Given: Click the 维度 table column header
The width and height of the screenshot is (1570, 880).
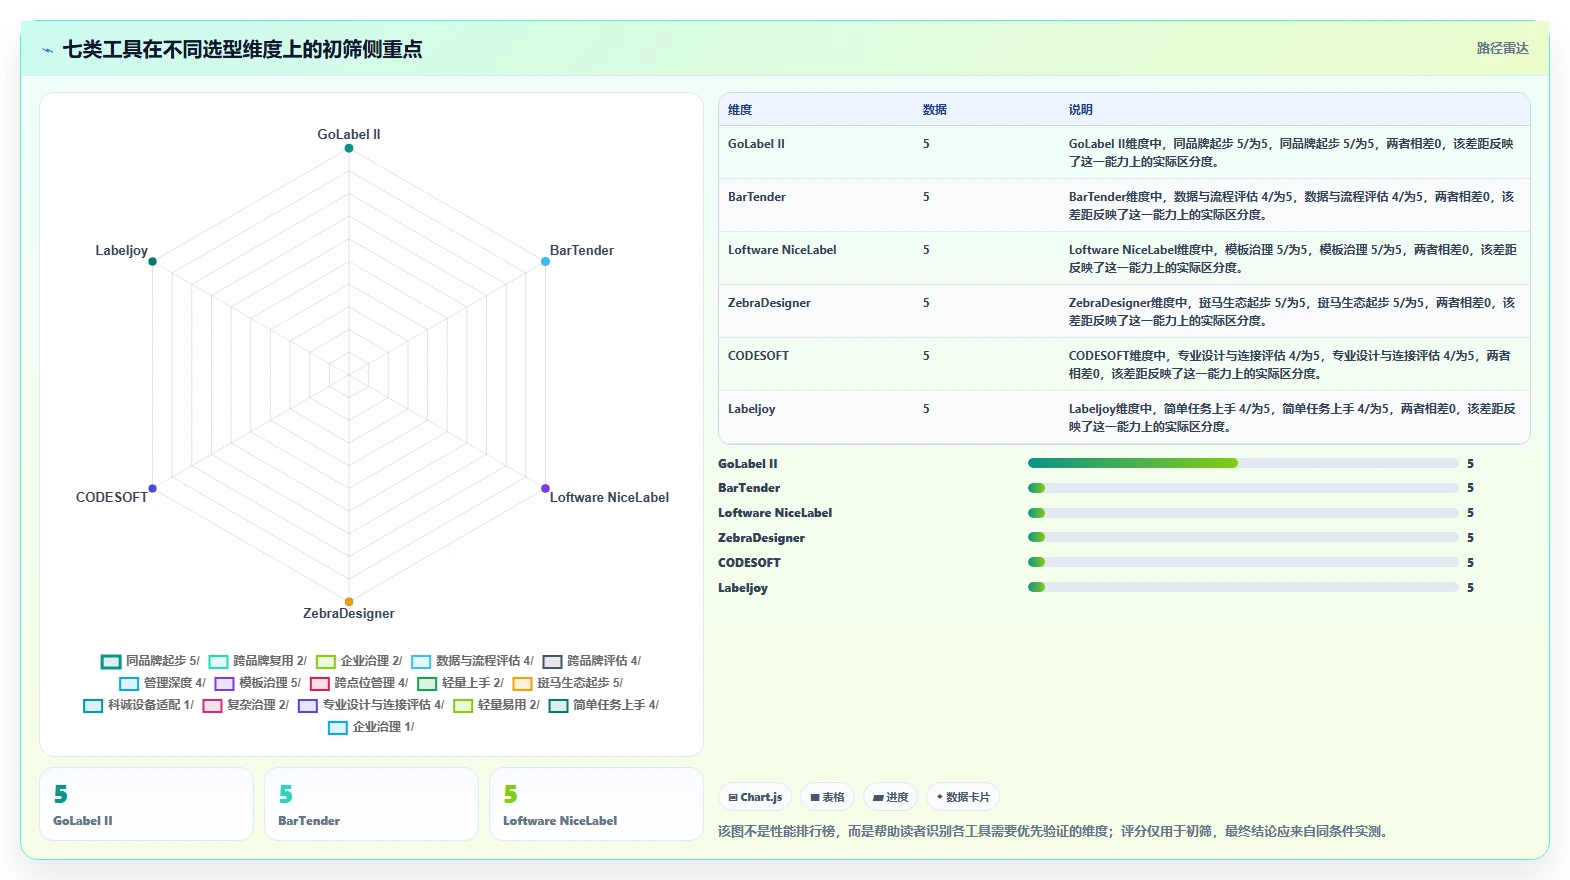Looking at the screenshot, I should [740, 110].
